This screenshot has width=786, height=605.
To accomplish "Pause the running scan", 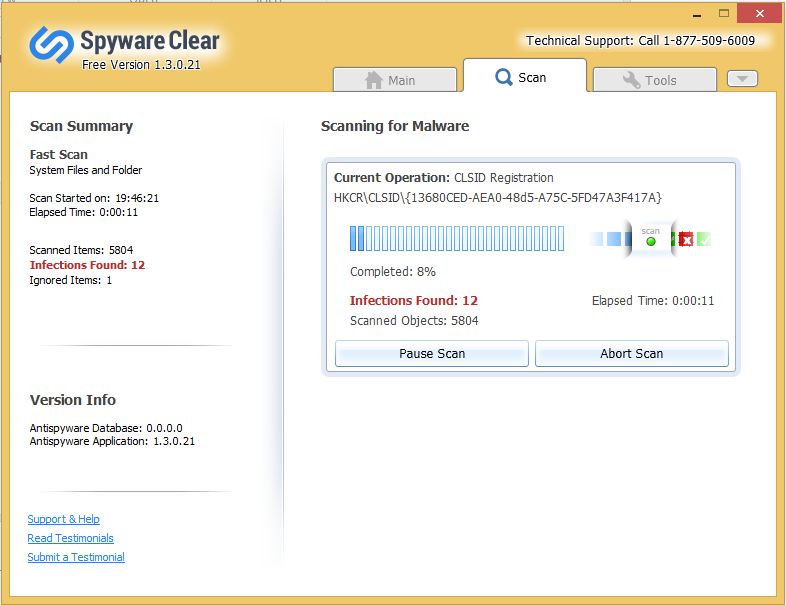I will click(x=432, y=354).
